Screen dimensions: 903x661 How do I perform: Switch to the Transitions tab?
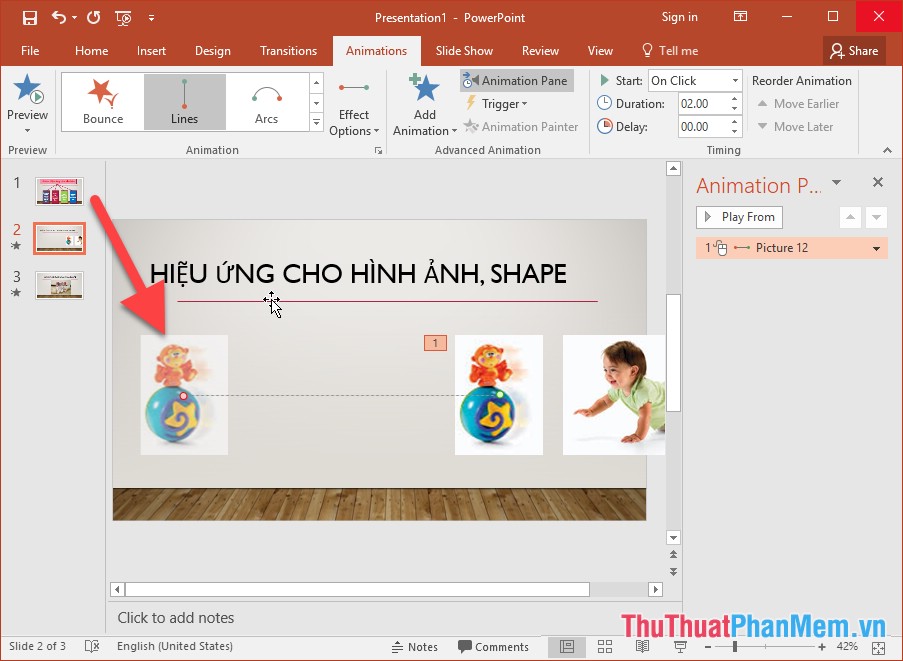[x=288, y=50]
